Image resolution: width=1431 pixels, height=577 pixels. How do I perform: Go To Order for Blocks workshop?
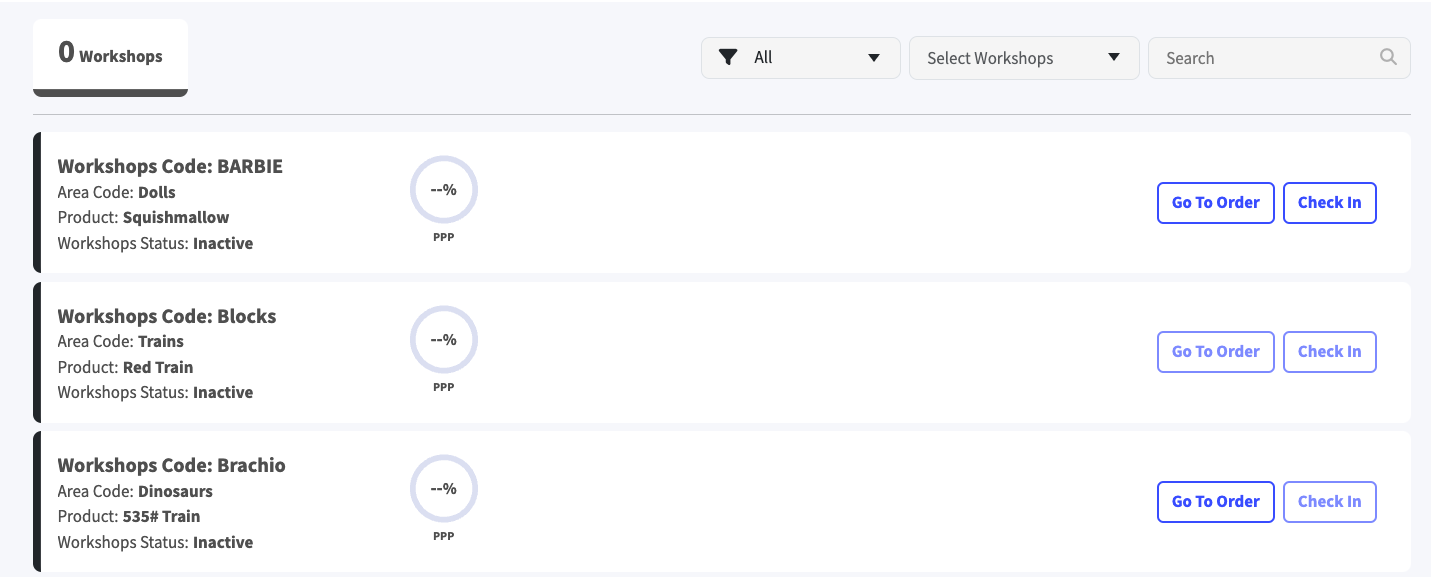click(1216, 352)
